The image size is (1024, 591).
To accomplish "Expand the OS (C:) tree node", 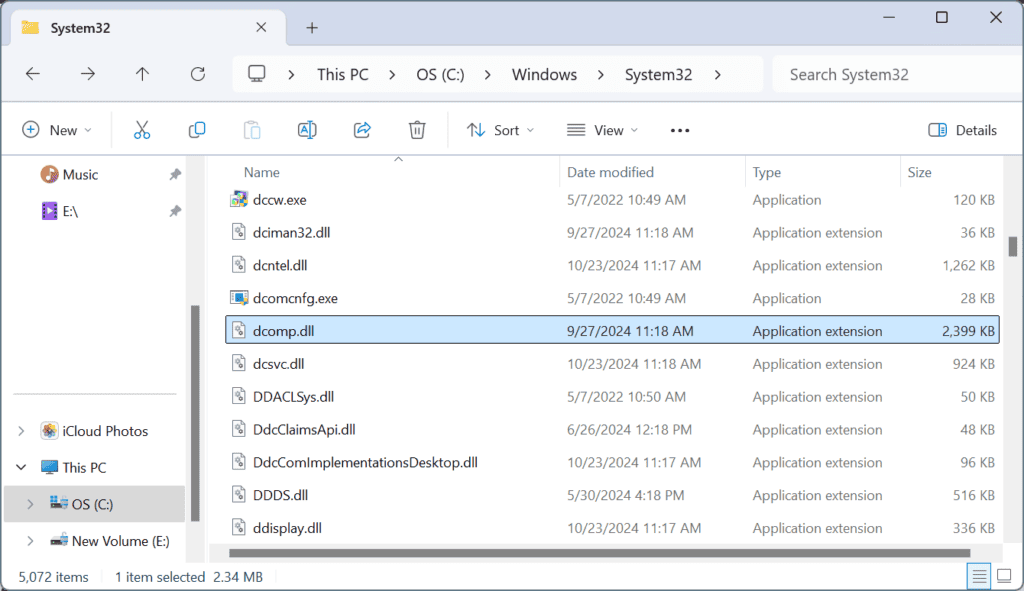I will (x=30, y=504).
